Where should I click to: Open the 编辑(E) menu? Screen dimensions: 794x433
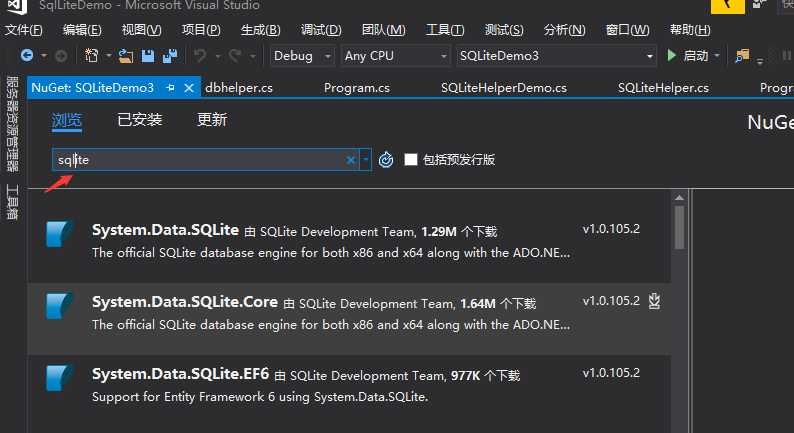click(82, 30)
